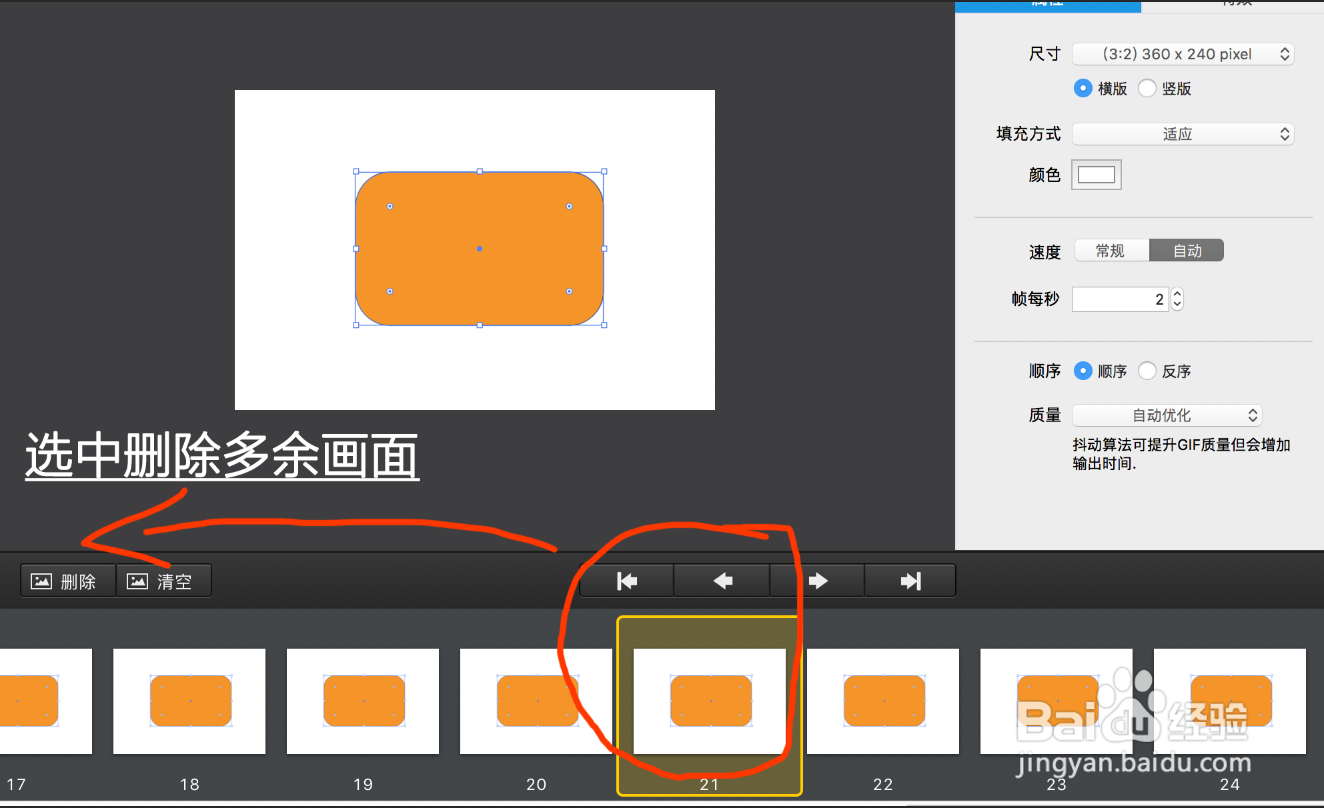Go to the previous frame
1324x808 pixels.
click(721, 580)
